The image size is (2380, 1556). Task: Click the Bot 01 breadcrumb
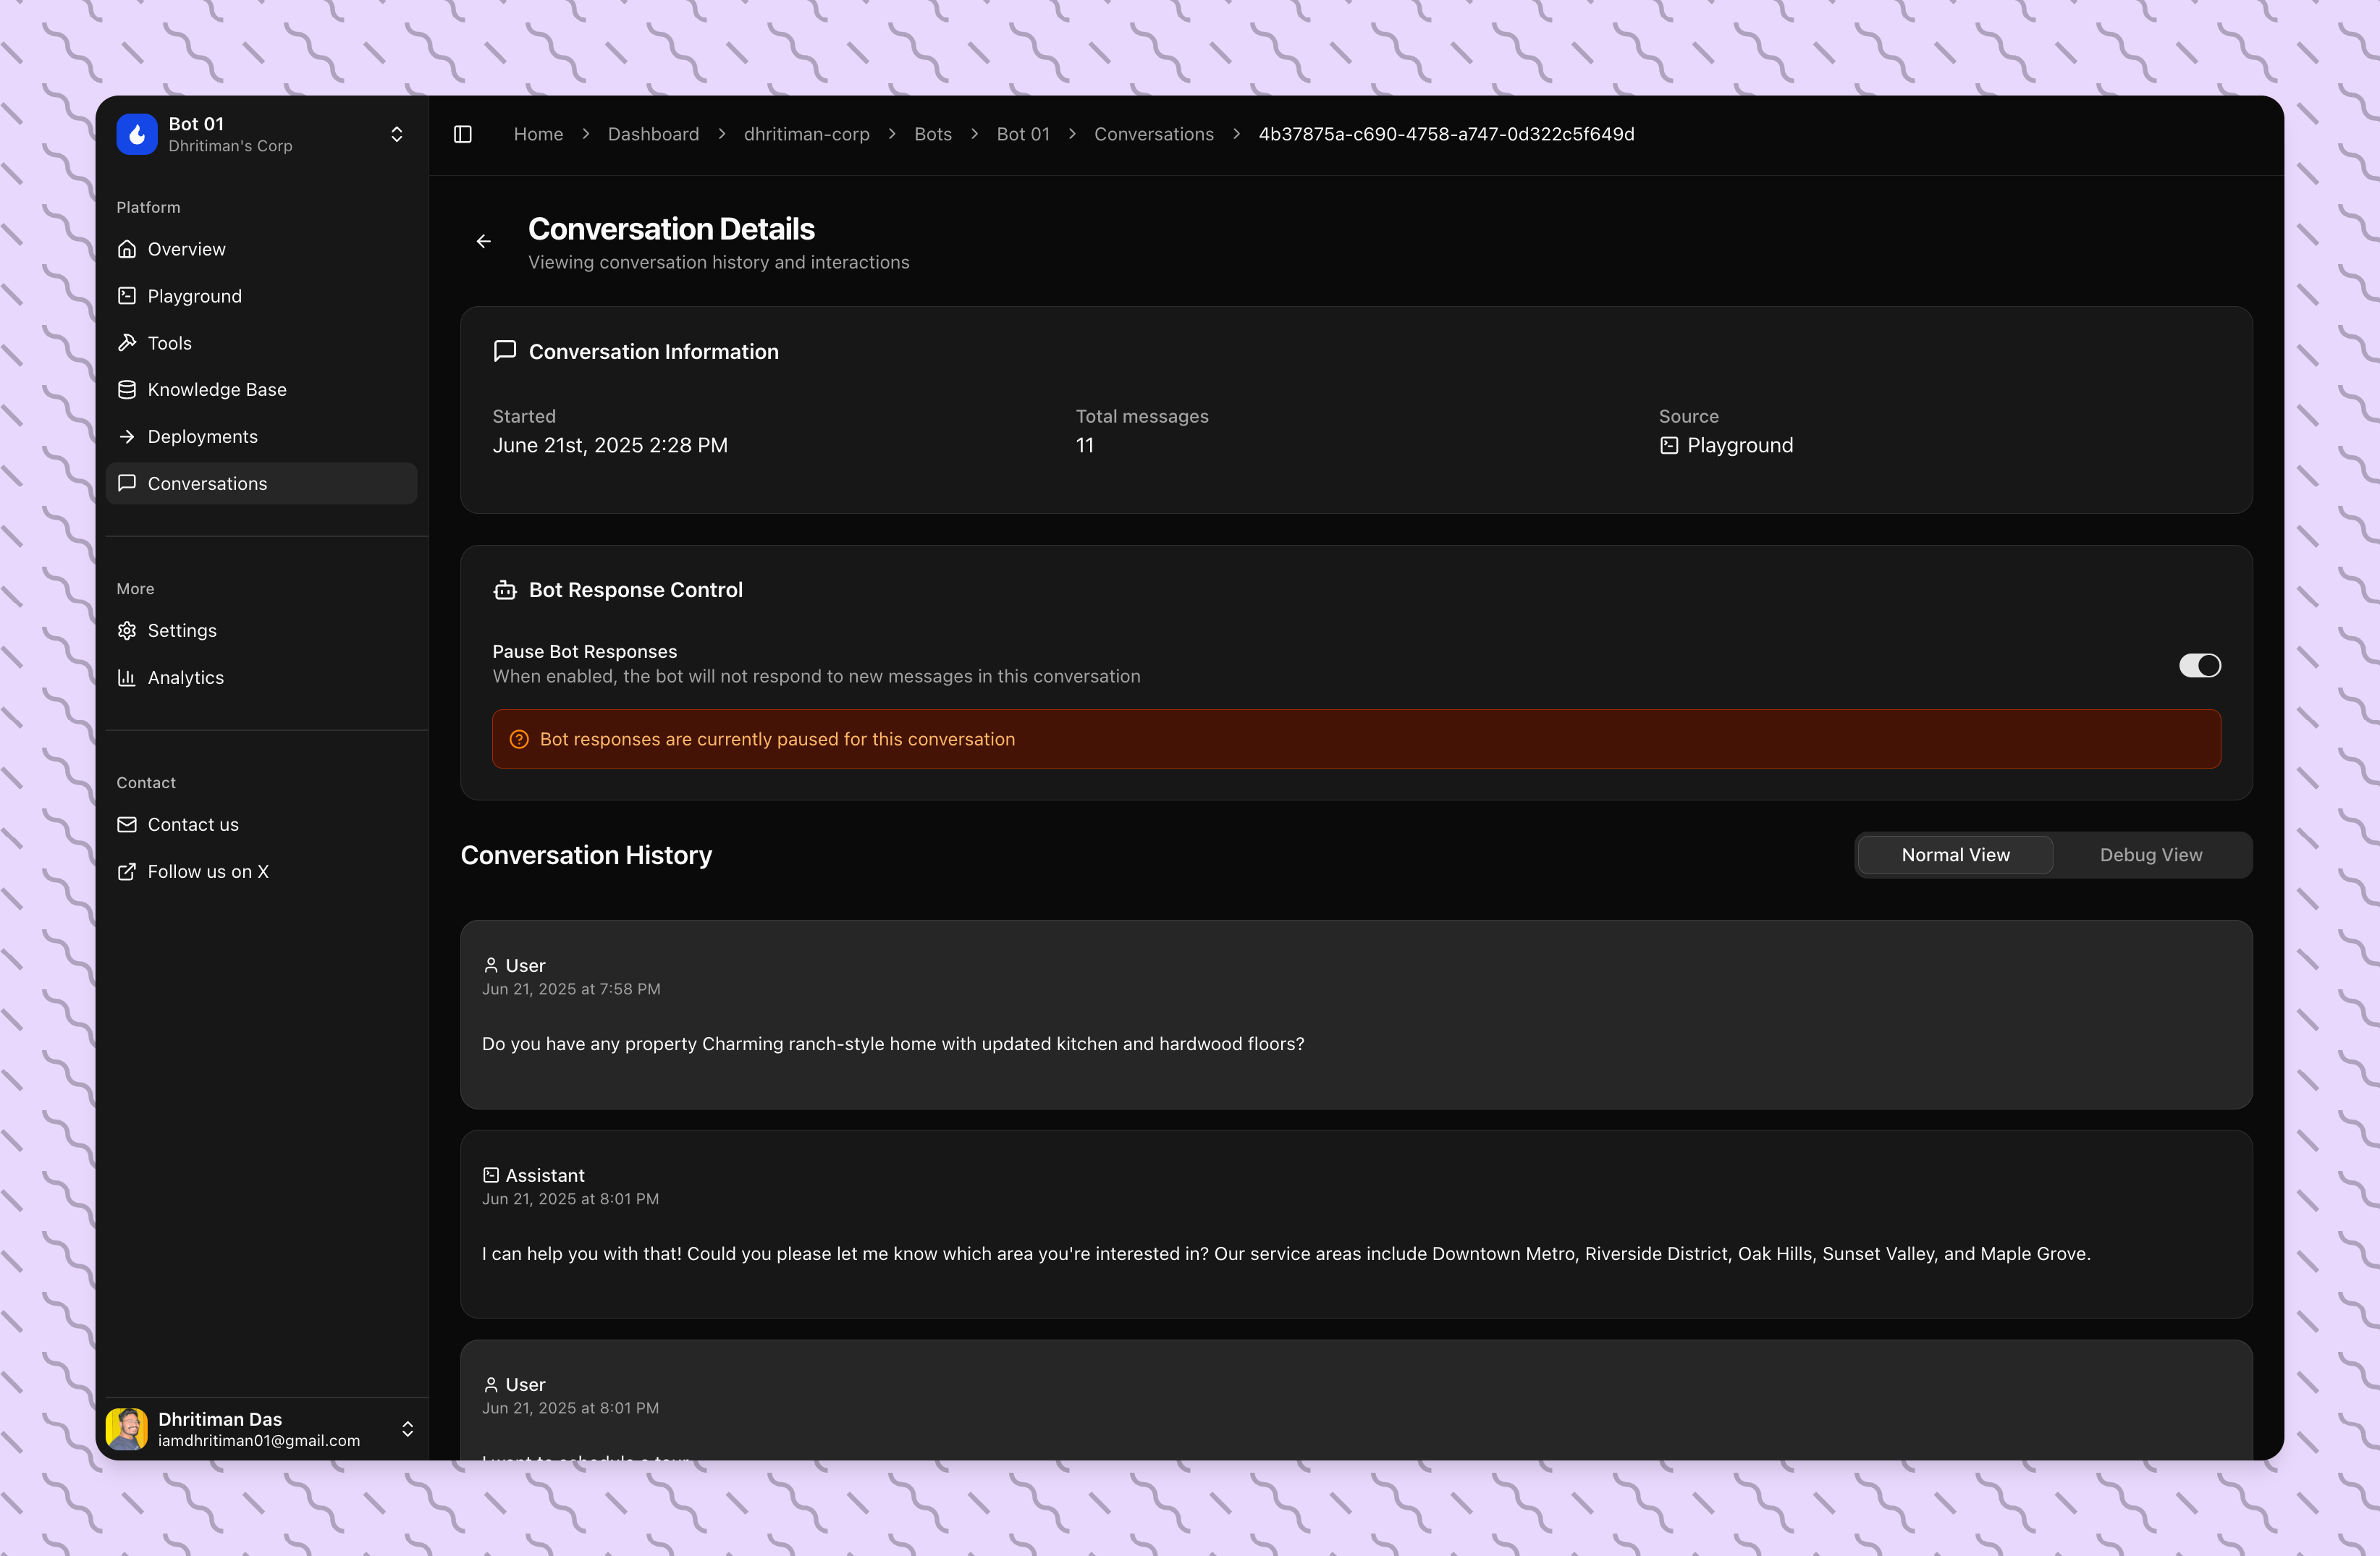coord(1023,134)
